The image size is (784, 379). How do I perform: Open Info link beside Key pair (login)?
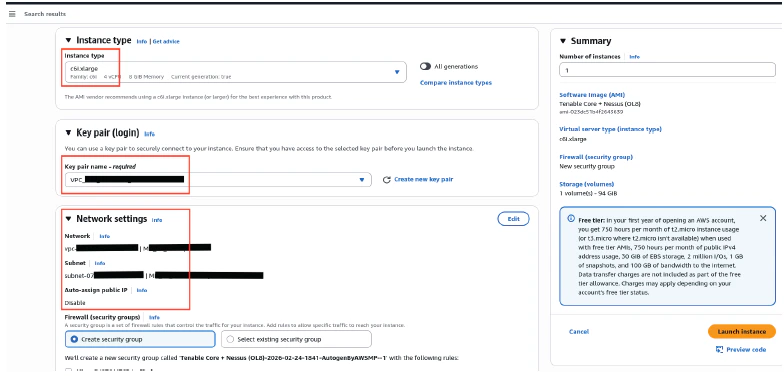point(150,134)
